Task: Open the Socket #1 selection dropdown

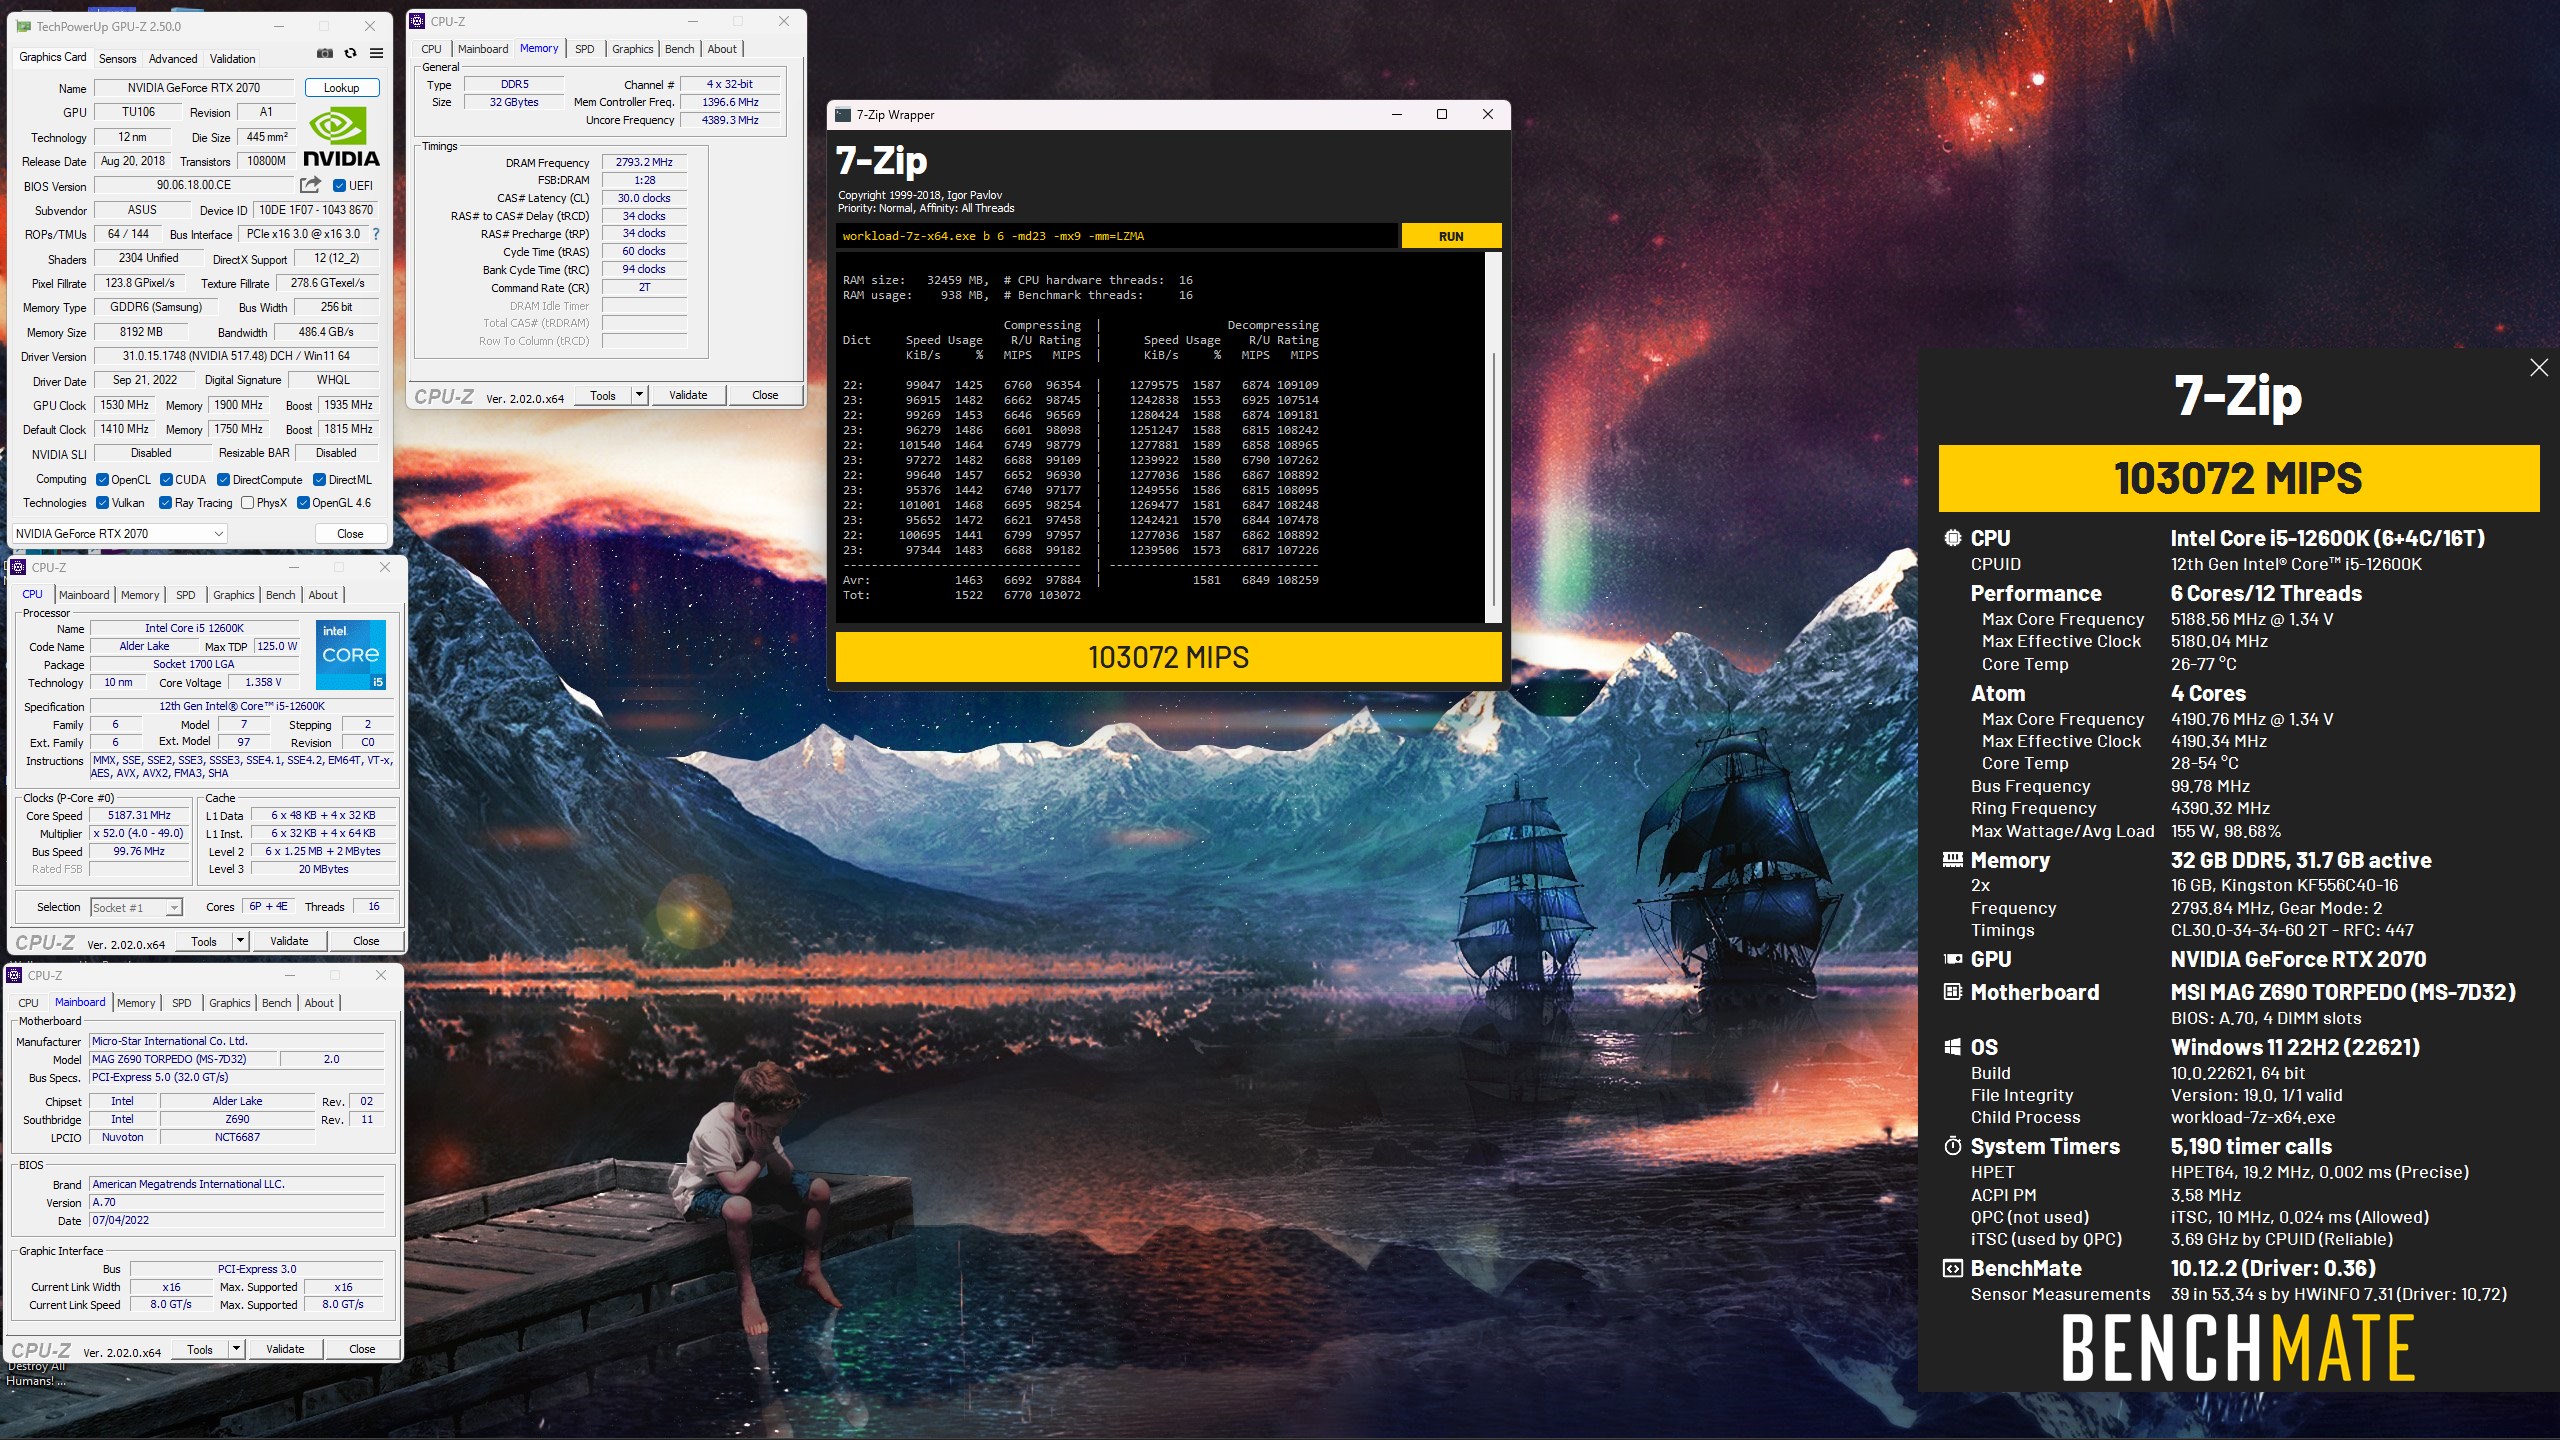Action: coord(136,907)
